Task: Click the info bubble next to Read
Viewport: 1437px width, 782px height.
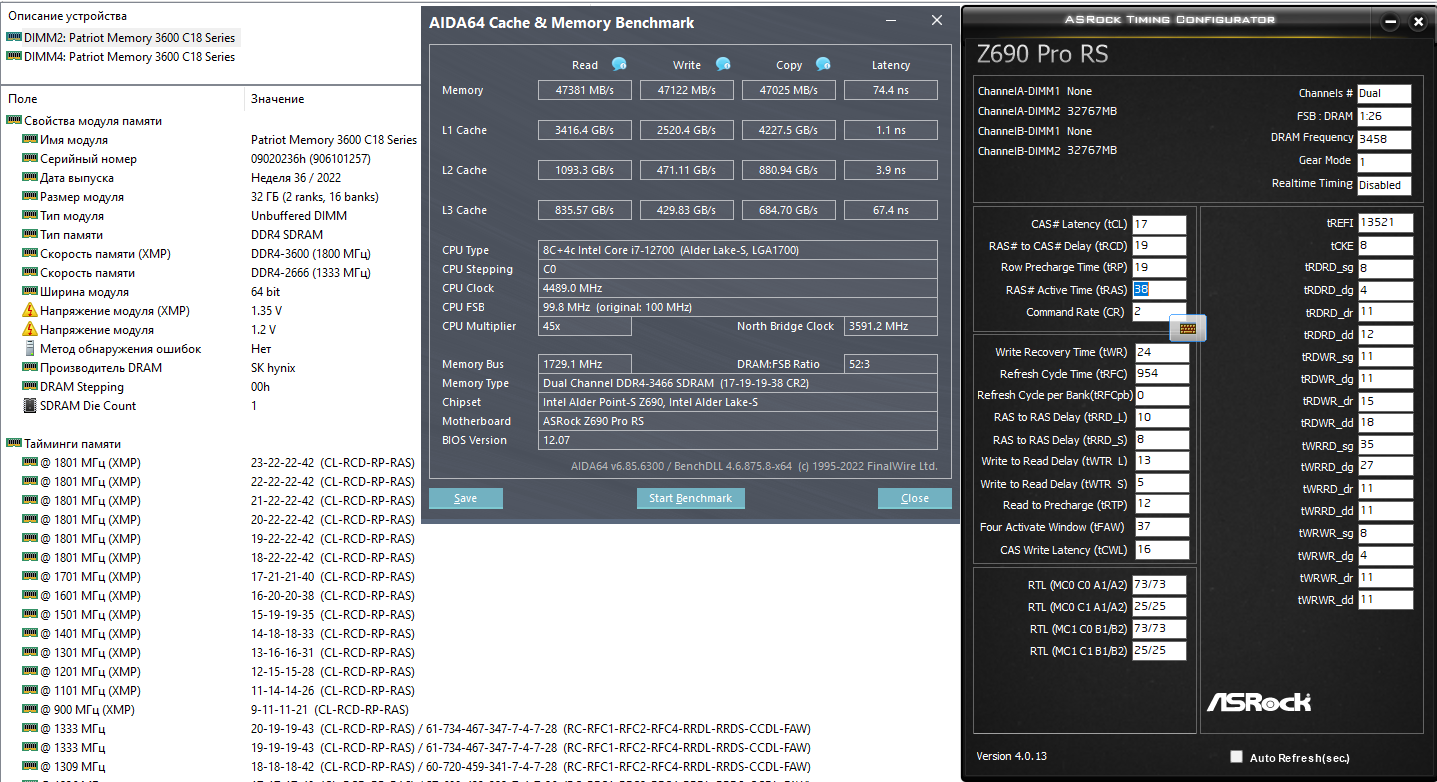Action: 619,65
